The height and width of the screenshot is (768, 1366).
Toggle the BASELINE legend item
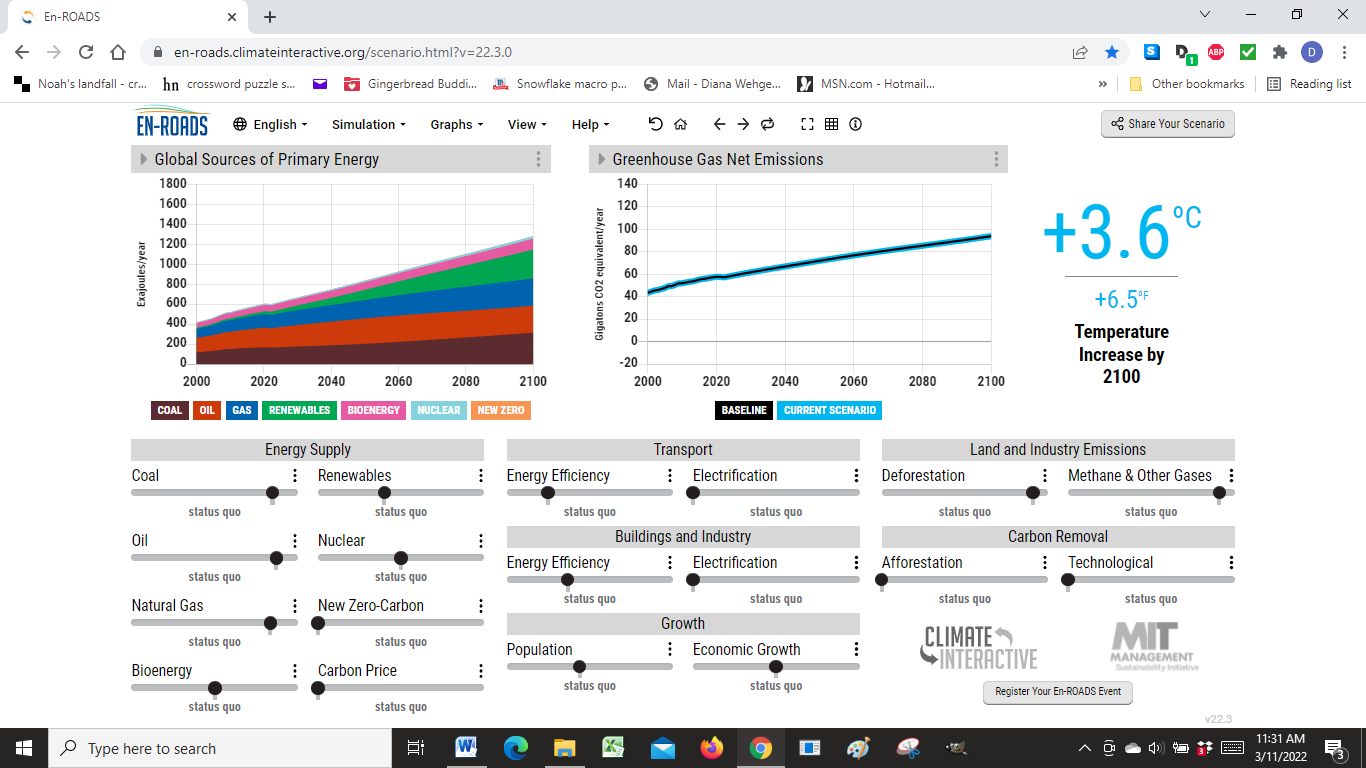point(744,410)
